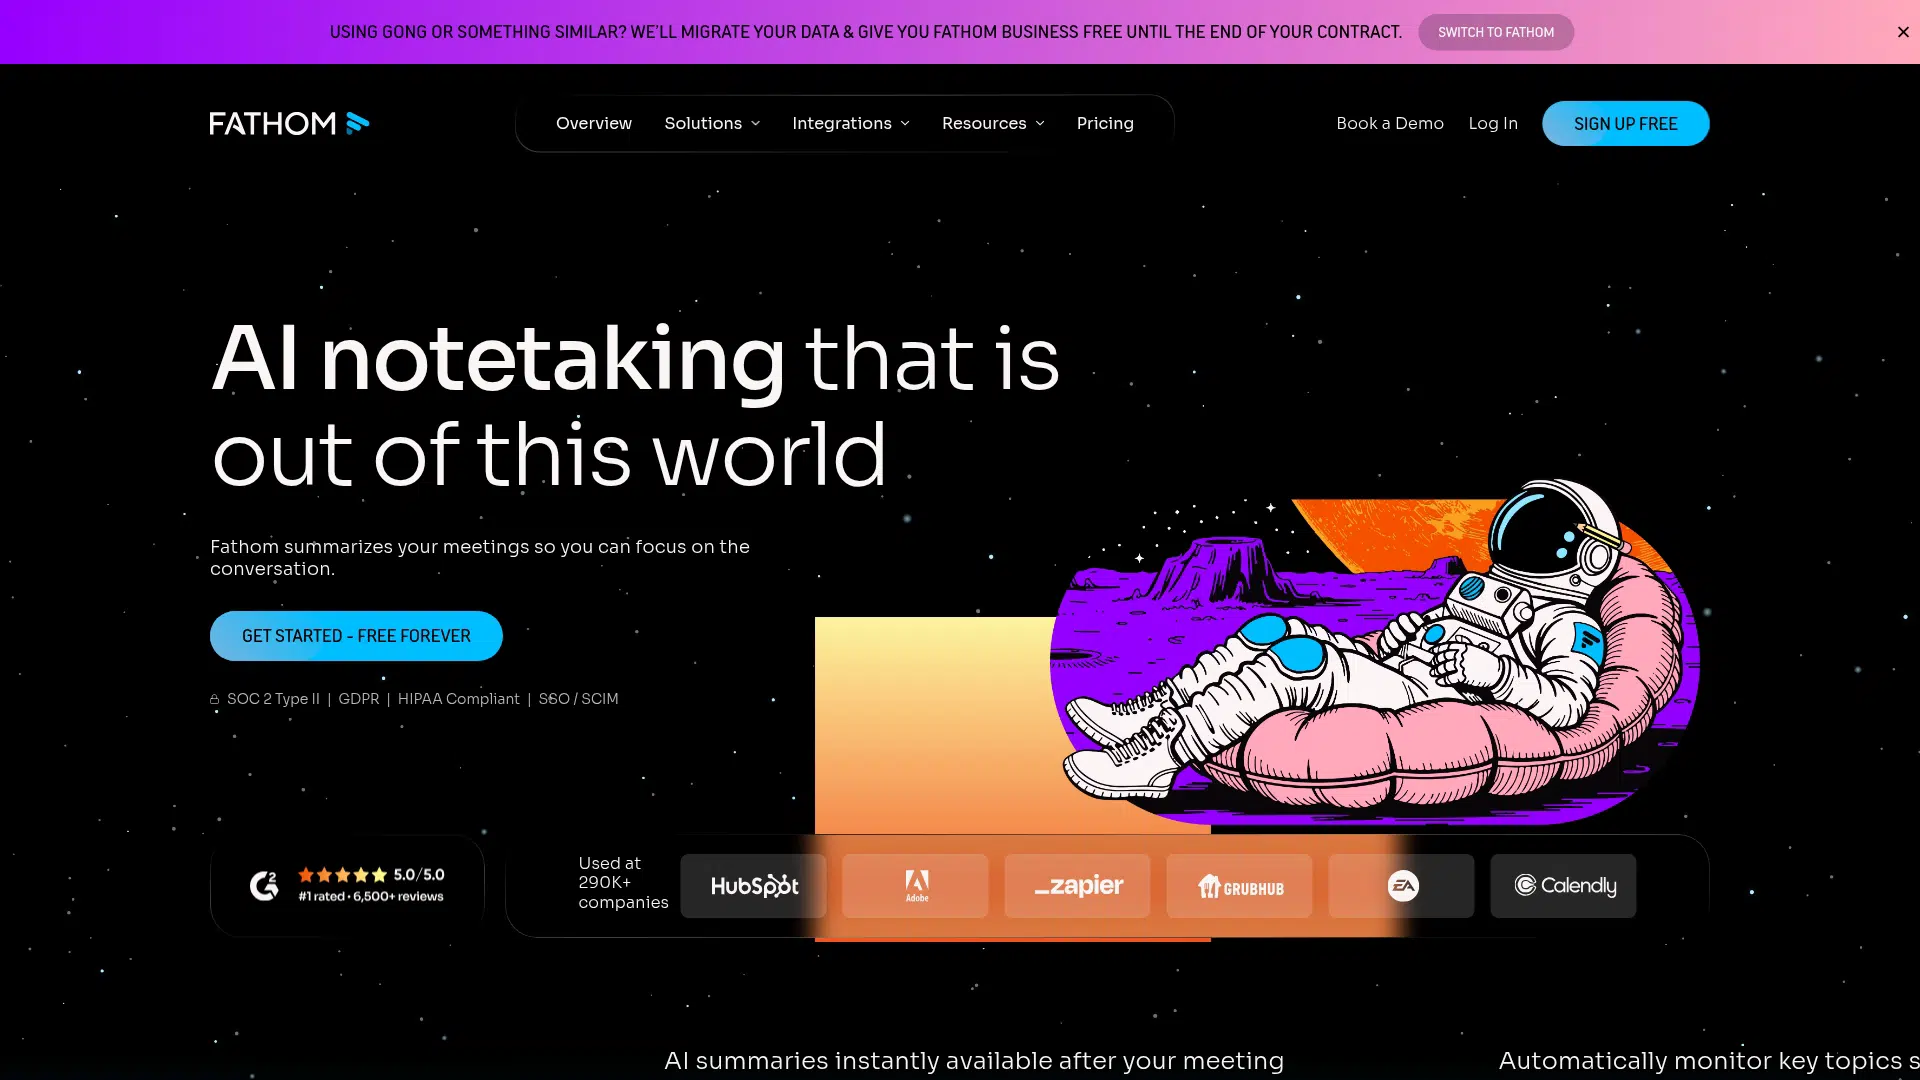Open the Overview nav item
Screen dimensions: 1920x1080
click(594, 123)
